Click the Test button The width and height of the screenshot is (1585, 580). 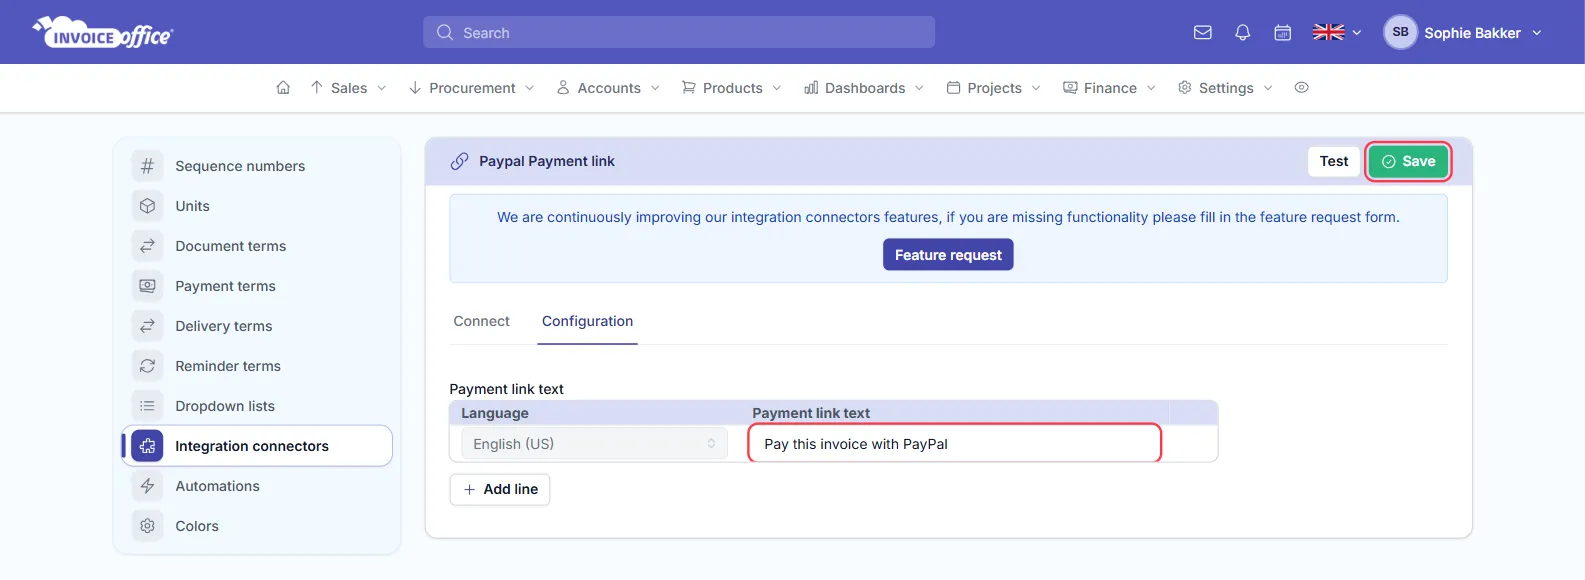pos(1333,161)
